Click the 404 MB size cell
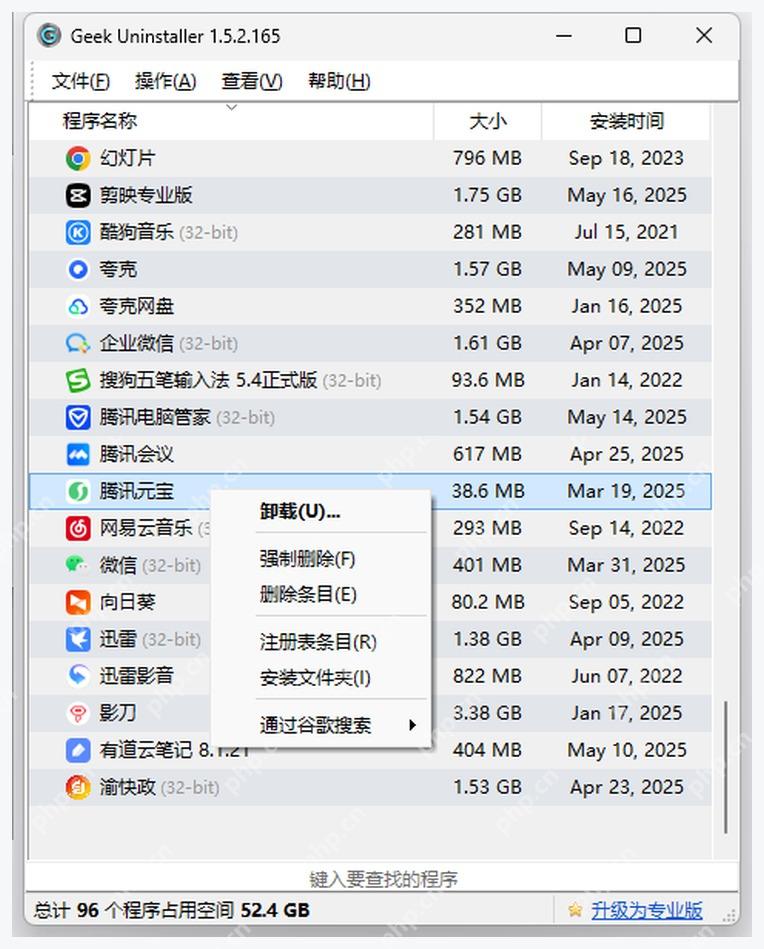 tap(488, 750)
